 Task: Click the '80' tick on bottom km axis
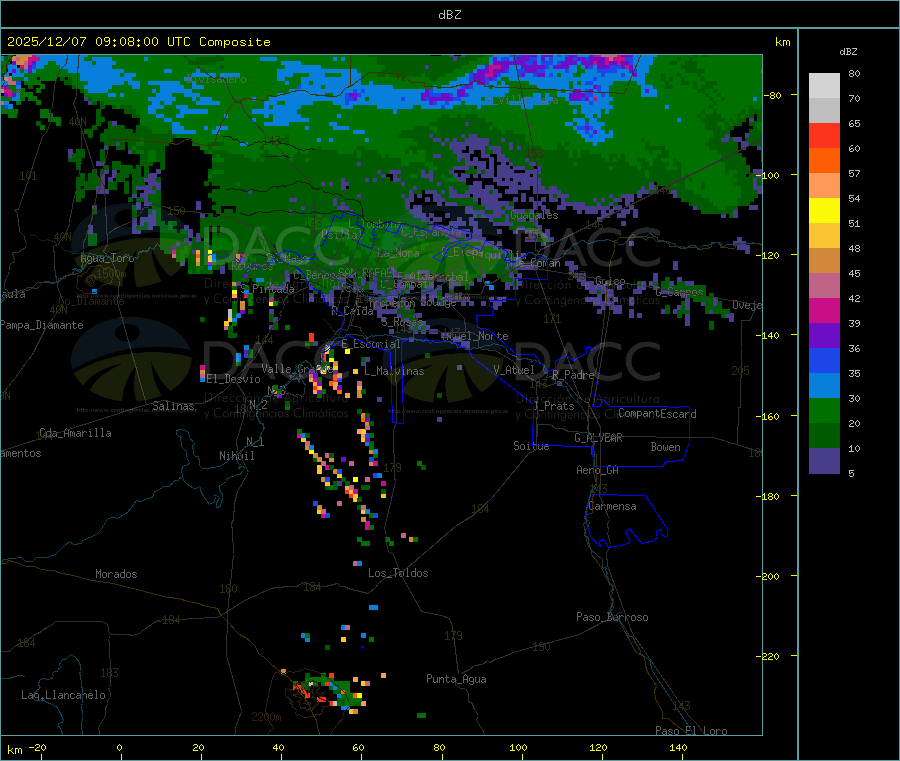pos(439,747)
